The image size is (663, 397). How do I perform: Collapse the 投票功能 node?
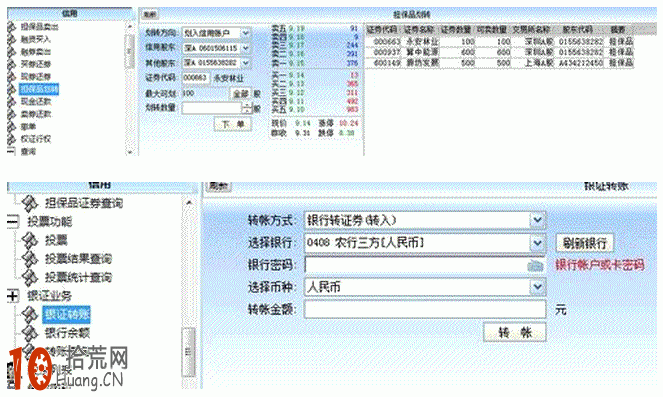13,222
